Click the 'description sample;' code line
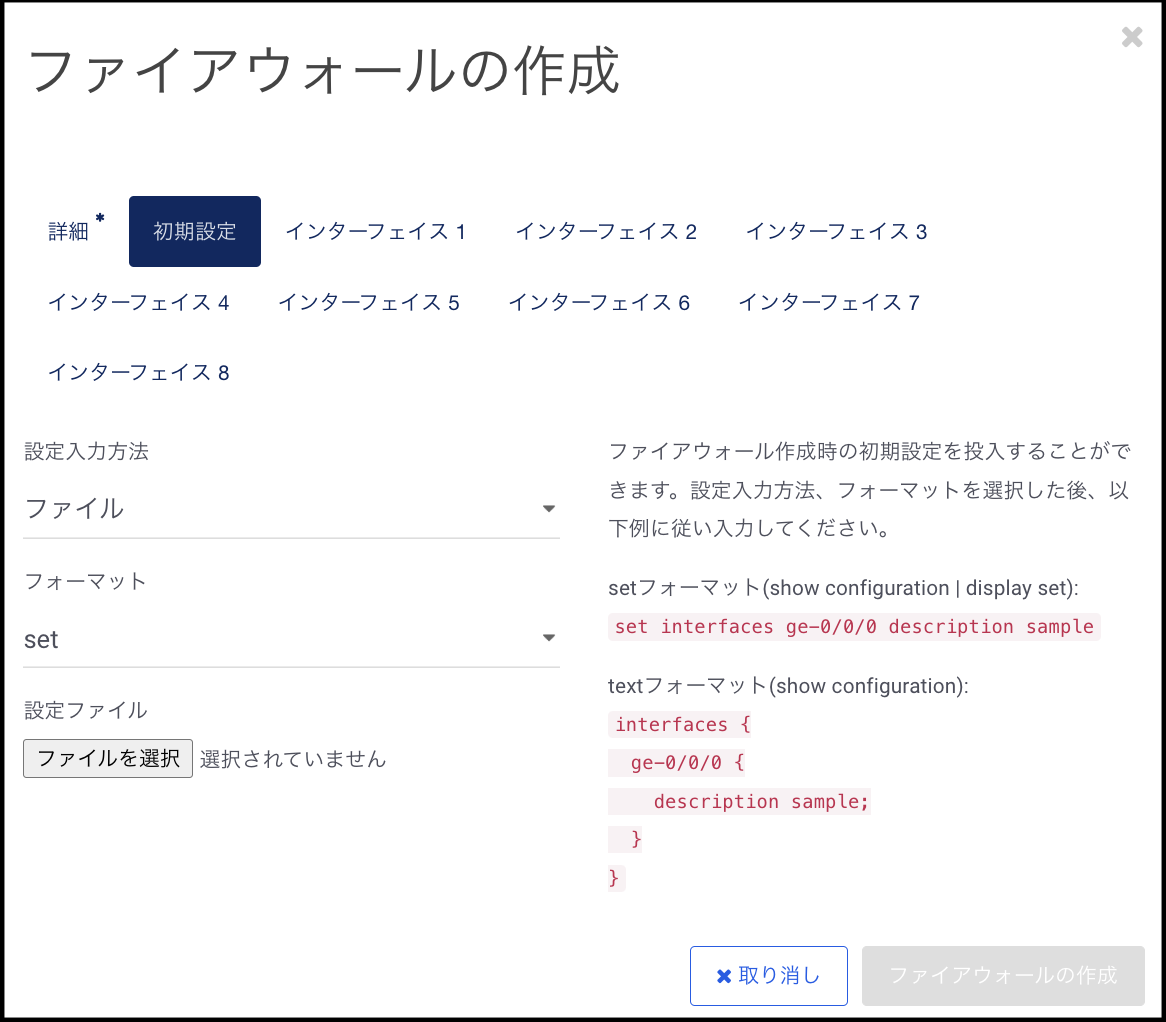 tap(761, 801)
